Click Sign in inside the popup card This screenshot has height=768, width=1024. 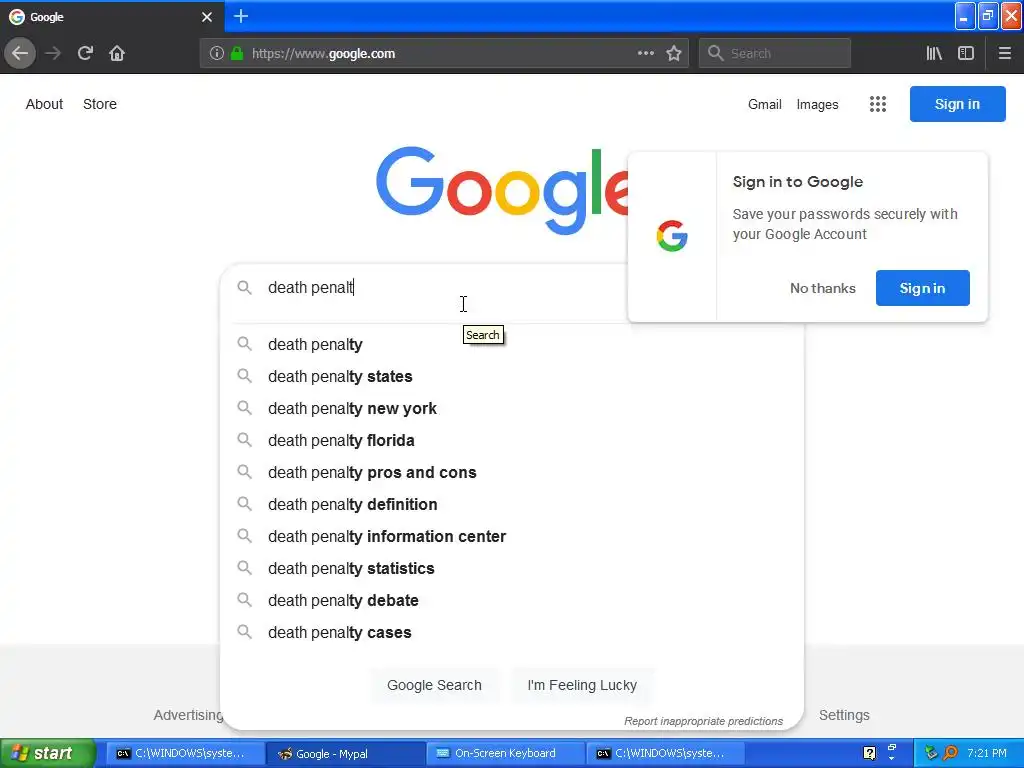click(922, 288)
